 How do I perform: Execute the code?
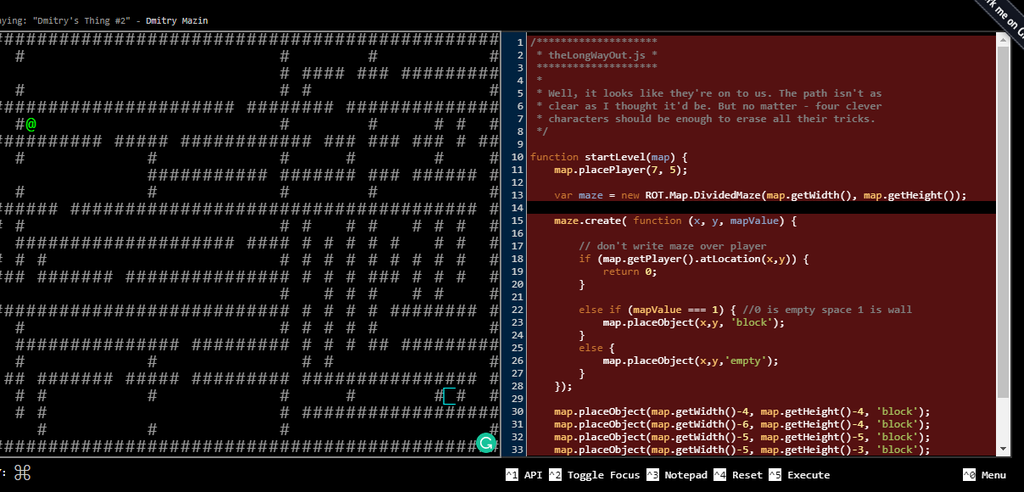tap(808, 475)
